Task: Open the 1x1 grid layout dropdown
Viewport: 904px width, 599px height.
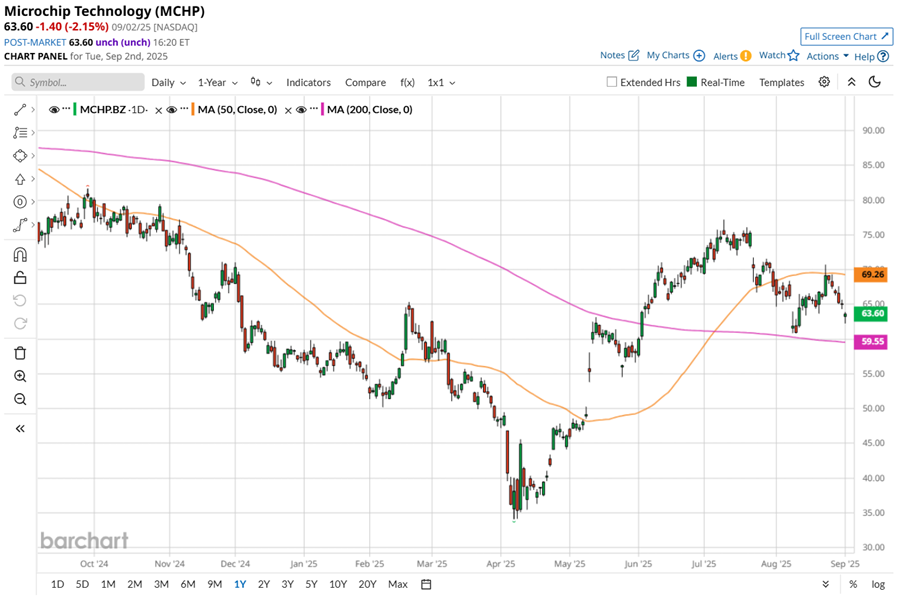Action: (x=441, y=82)
